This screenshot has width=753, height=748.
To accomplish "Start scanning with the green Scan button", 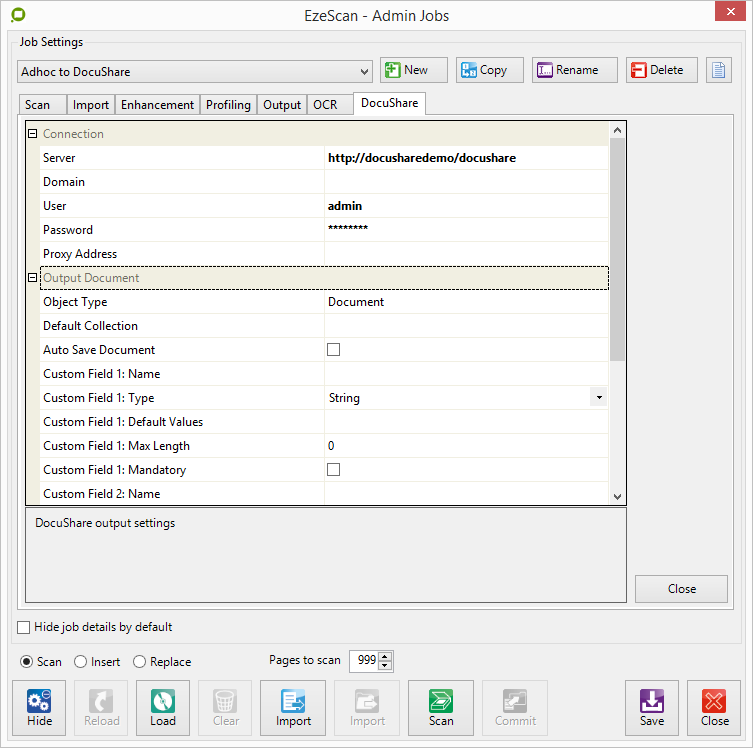I will [441, 708].
